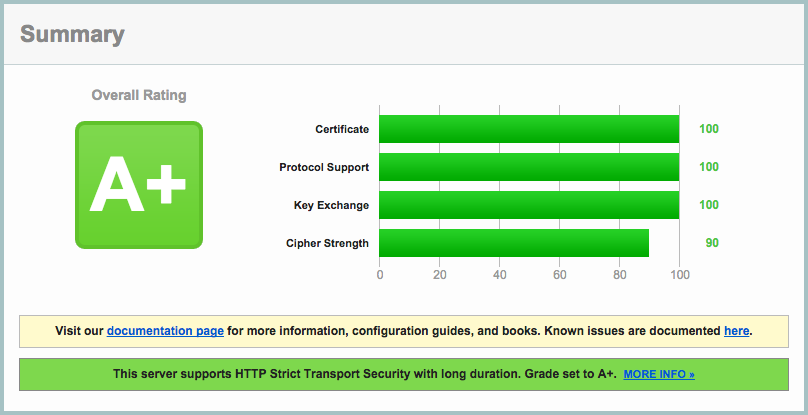808x415 pixels.
Task: Click the Protocol Support score value 100
Action: [709, 167]
